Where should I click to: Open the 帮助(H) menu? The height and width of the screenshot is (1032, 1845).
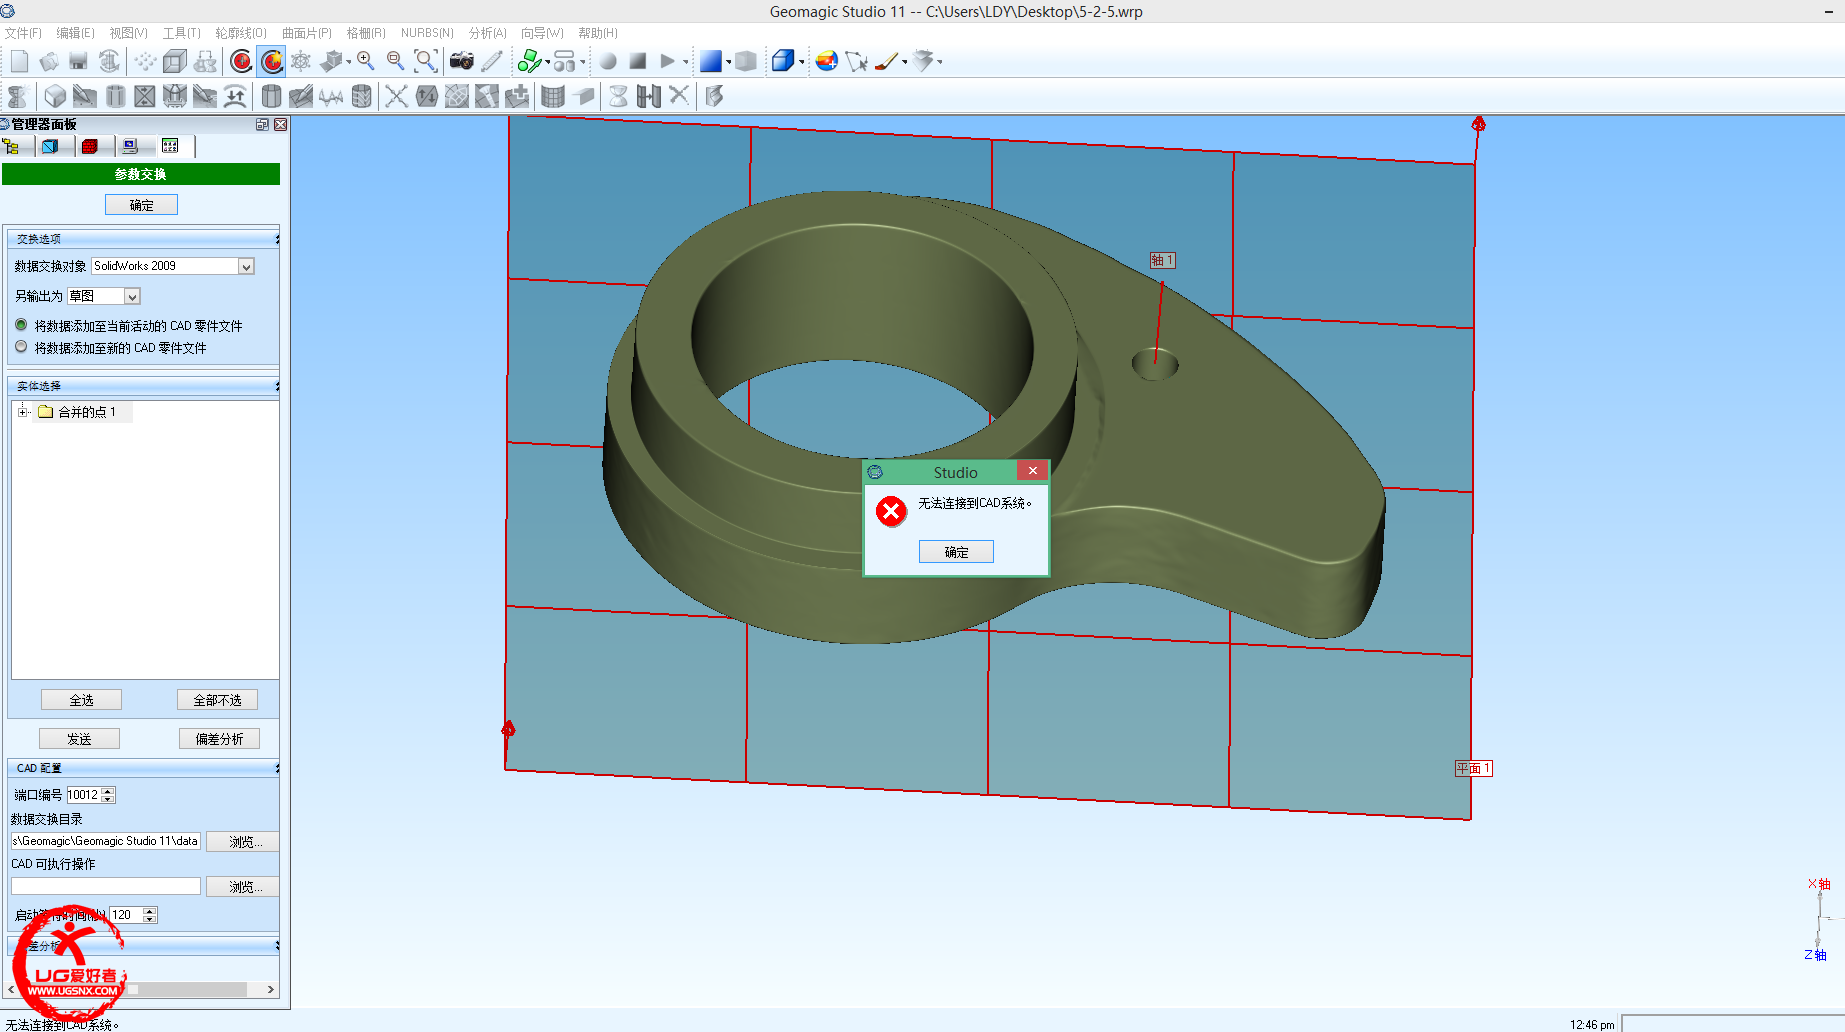[598, 33]
